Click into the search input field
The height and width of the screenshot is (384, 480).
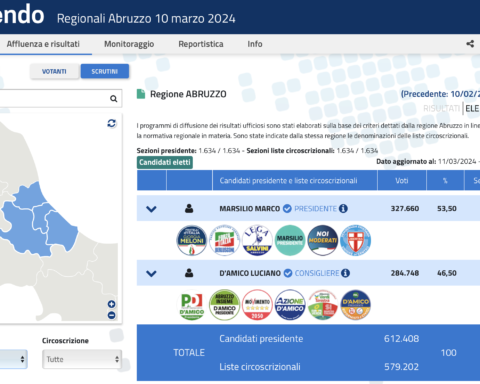click(53, 99)
